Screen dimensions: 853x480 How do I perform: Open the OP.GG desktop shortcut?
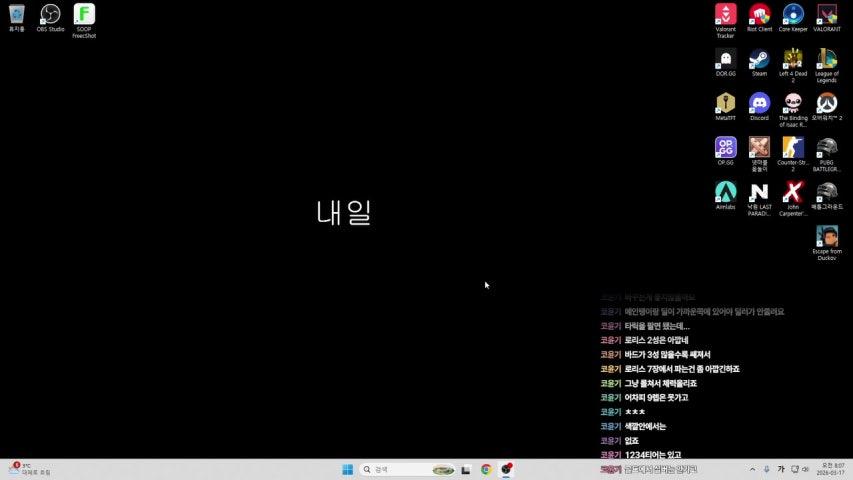(726, 147)
